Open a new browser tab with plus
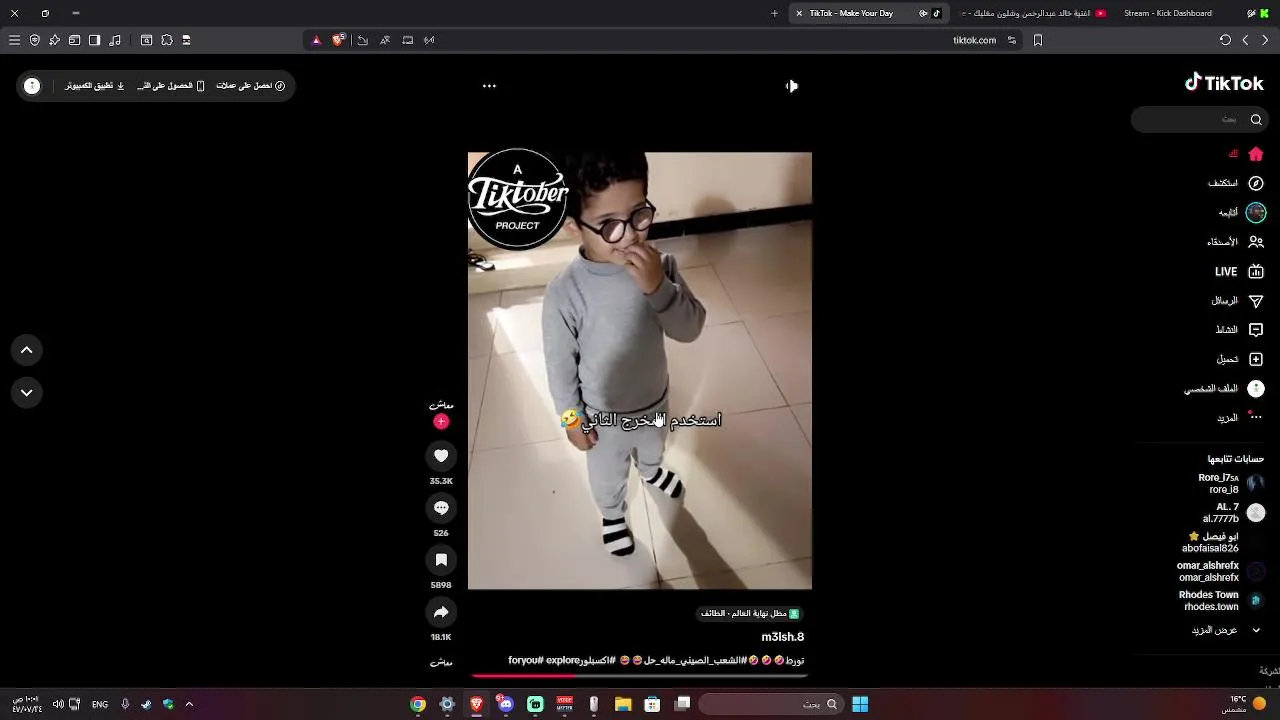 coord(774,13)
